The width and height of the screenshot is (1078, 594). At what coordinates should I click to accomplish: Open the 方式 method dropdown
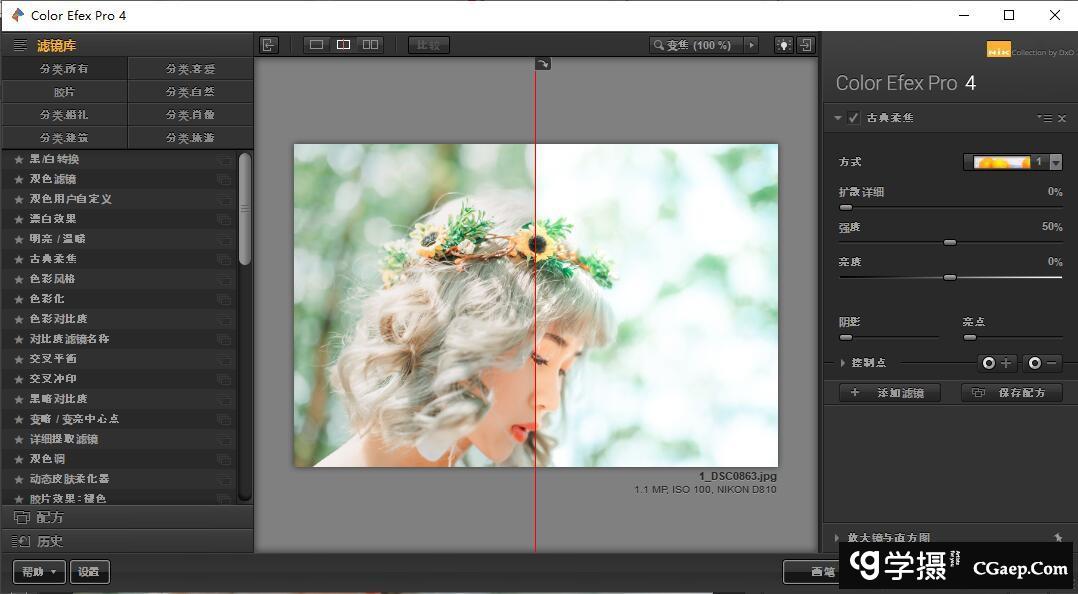click(1055, 162)
